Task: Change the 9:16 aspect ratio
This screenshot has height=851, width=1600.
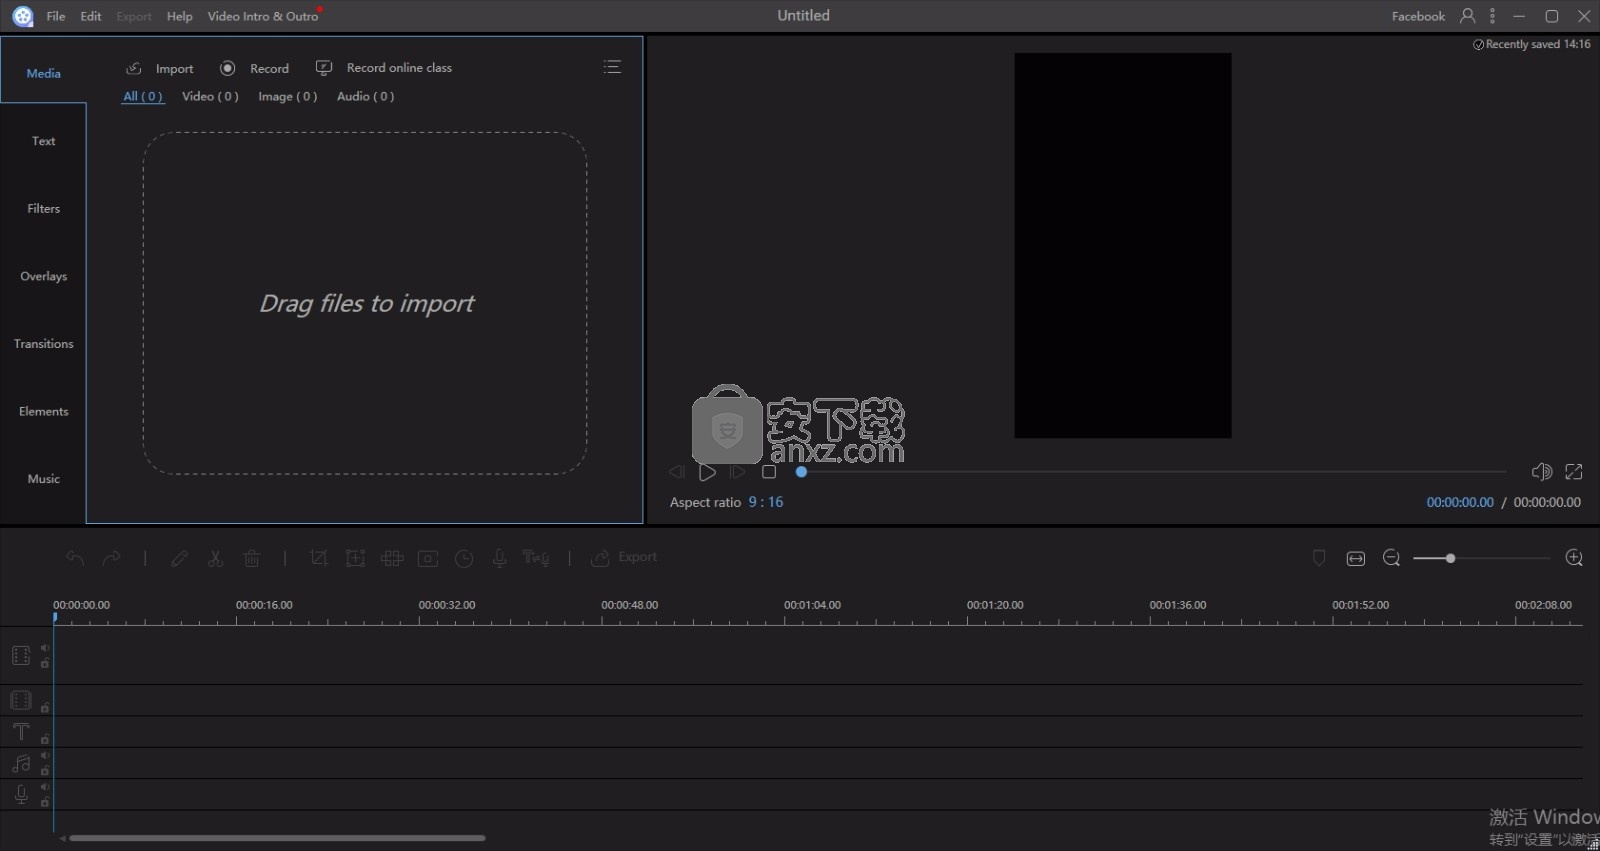Action: pos(766,502)
